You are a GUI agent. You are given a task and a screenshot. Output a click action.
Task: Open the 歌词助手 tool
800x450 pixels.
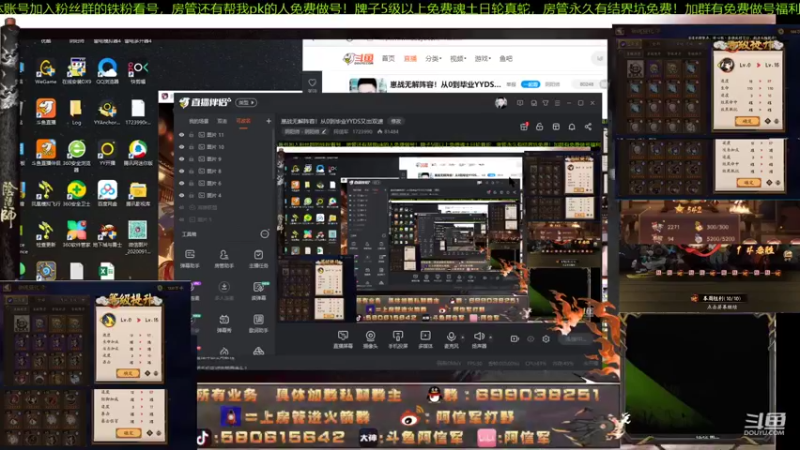[259, 323]
